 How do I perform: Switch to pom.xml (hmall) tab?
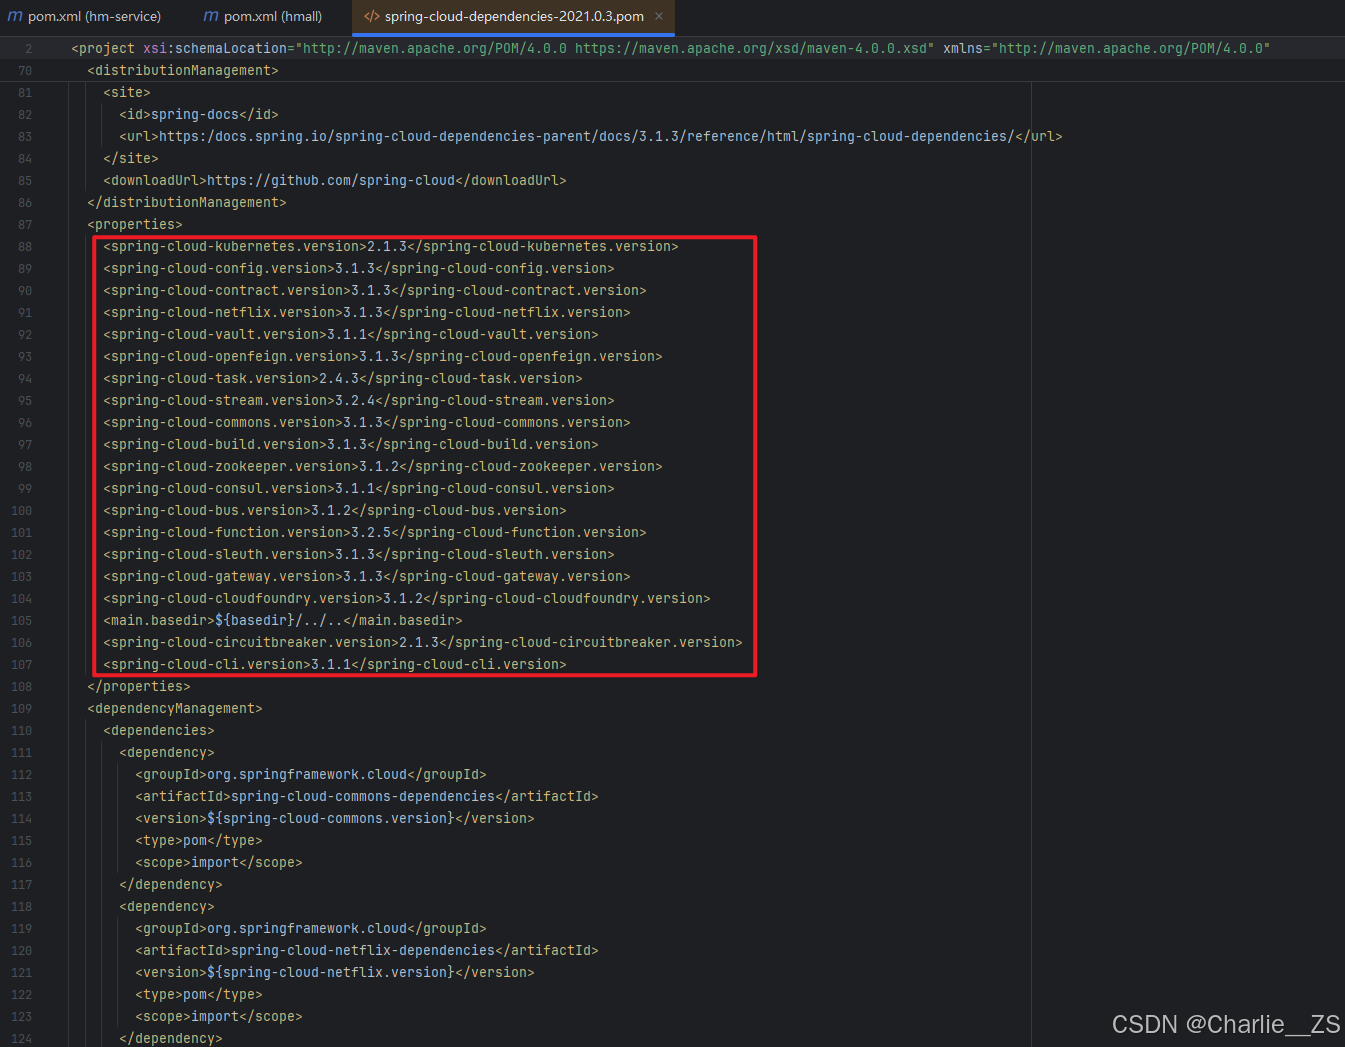coord(263,16)
